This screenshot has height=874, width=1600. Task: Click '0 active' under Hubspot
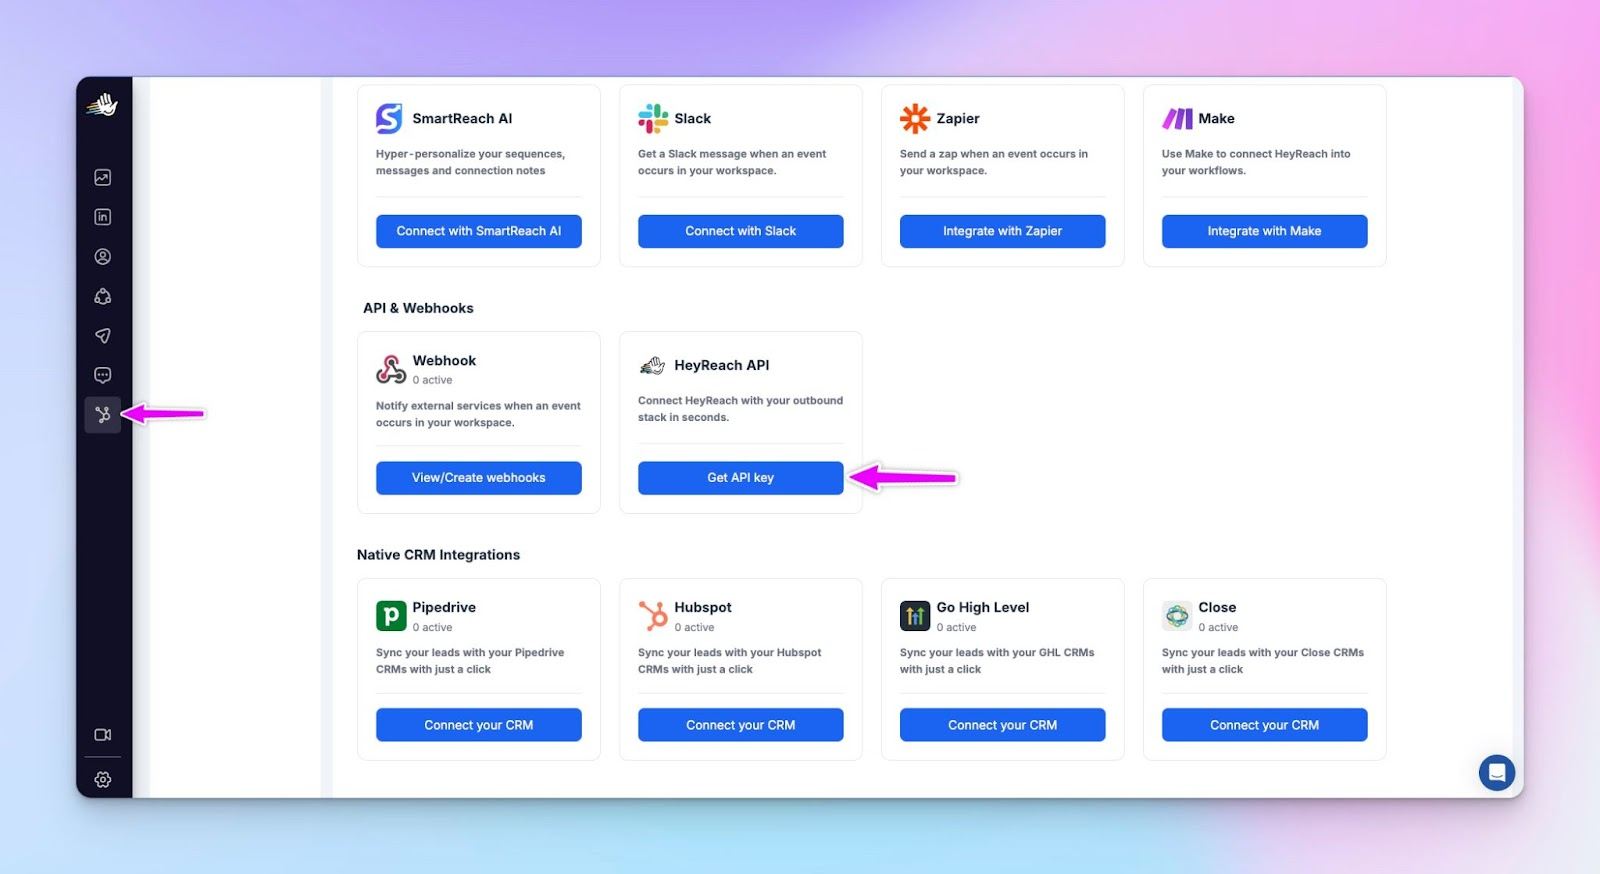point(694,628)
